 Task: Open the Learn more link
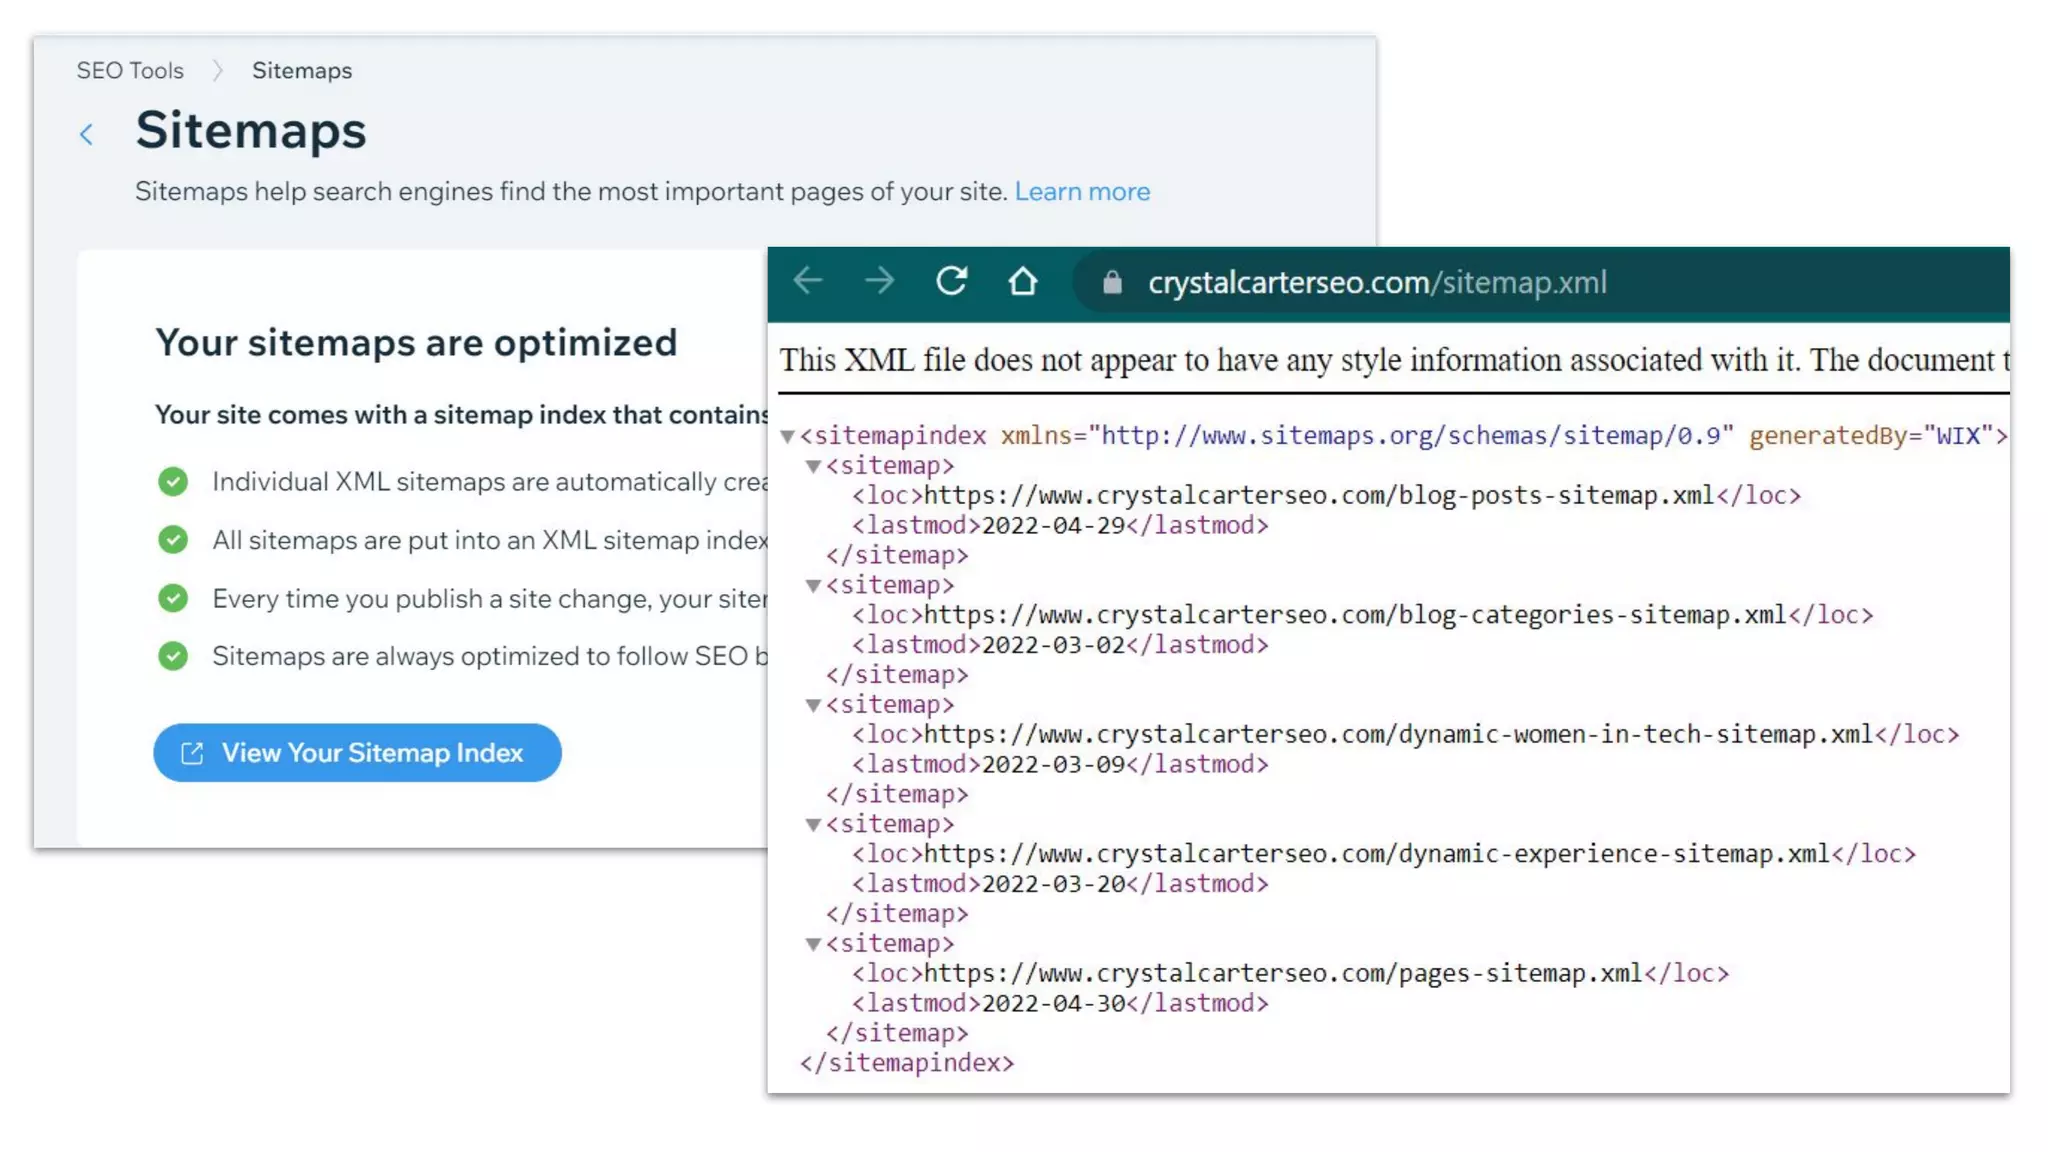point(1082,191)
